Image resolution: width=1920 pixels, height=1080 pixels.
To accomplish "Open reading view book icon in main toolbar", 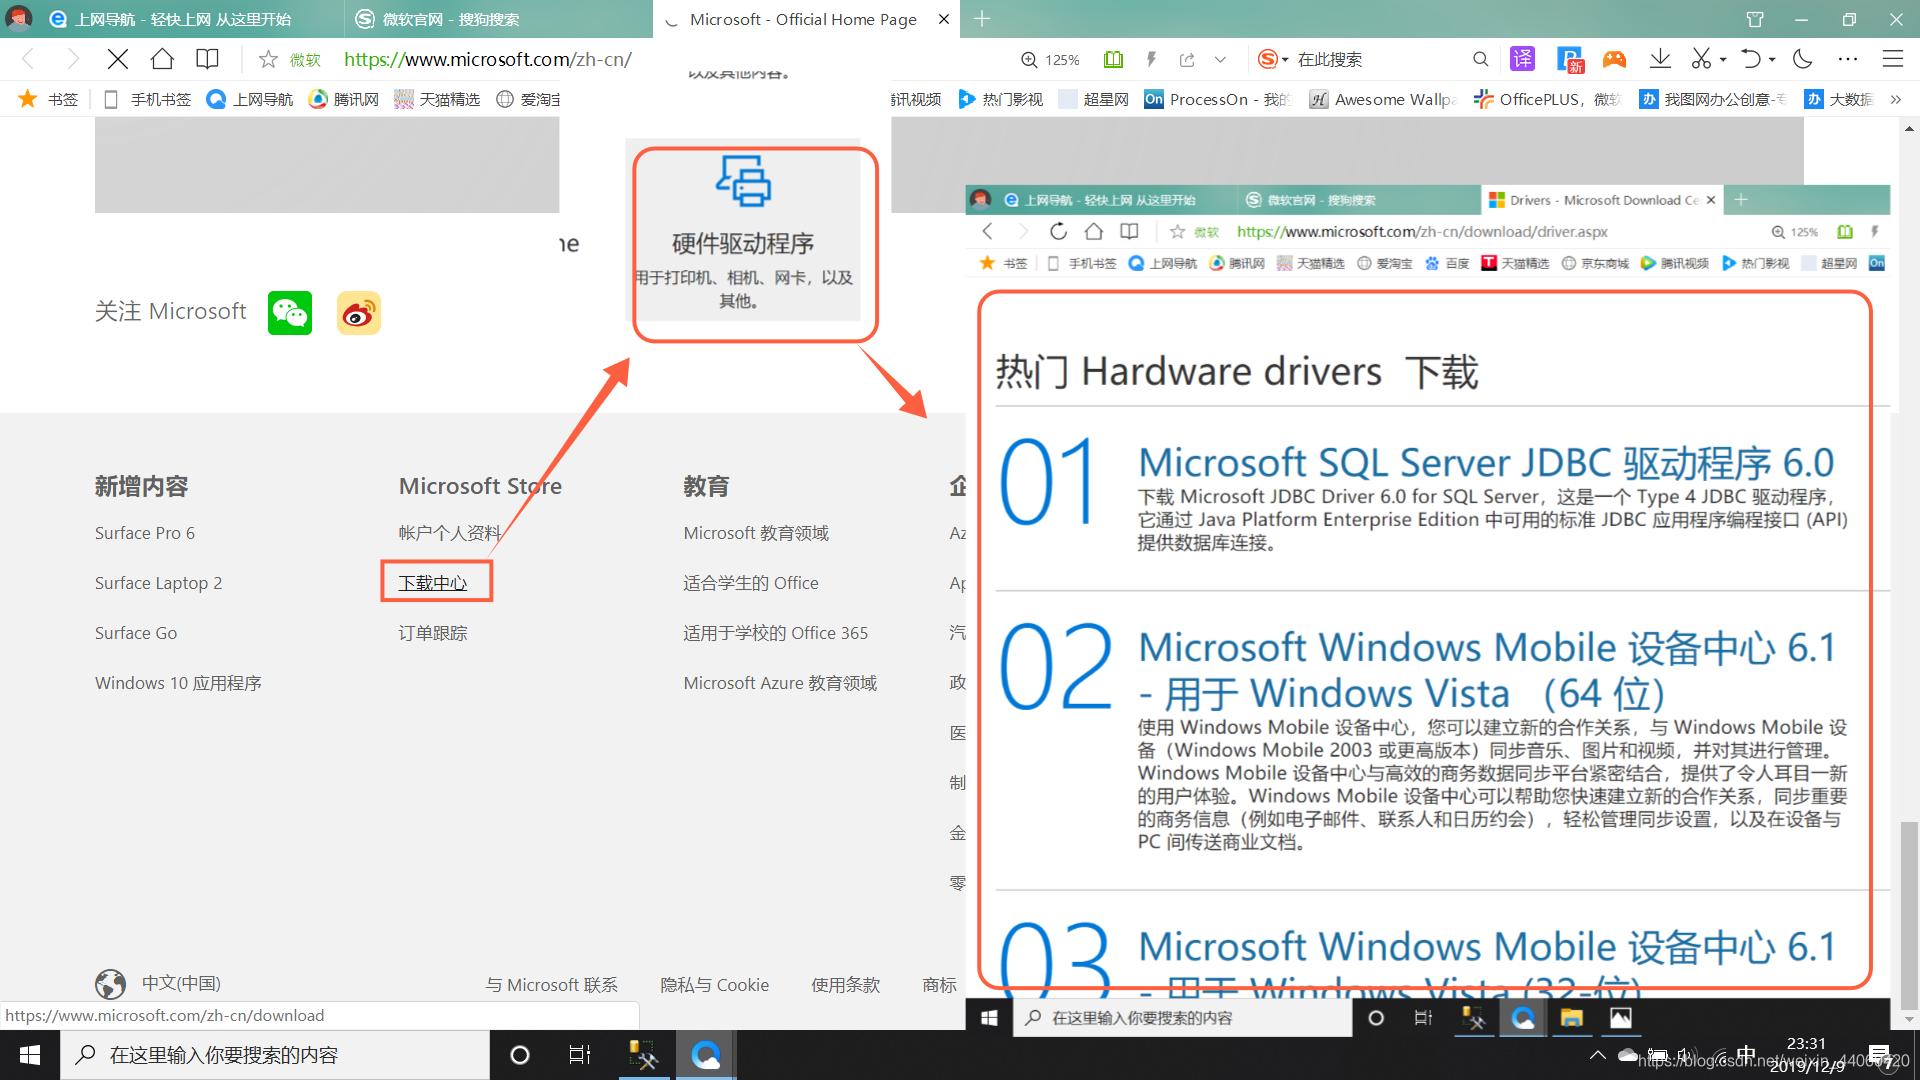I will pos(207,59).
